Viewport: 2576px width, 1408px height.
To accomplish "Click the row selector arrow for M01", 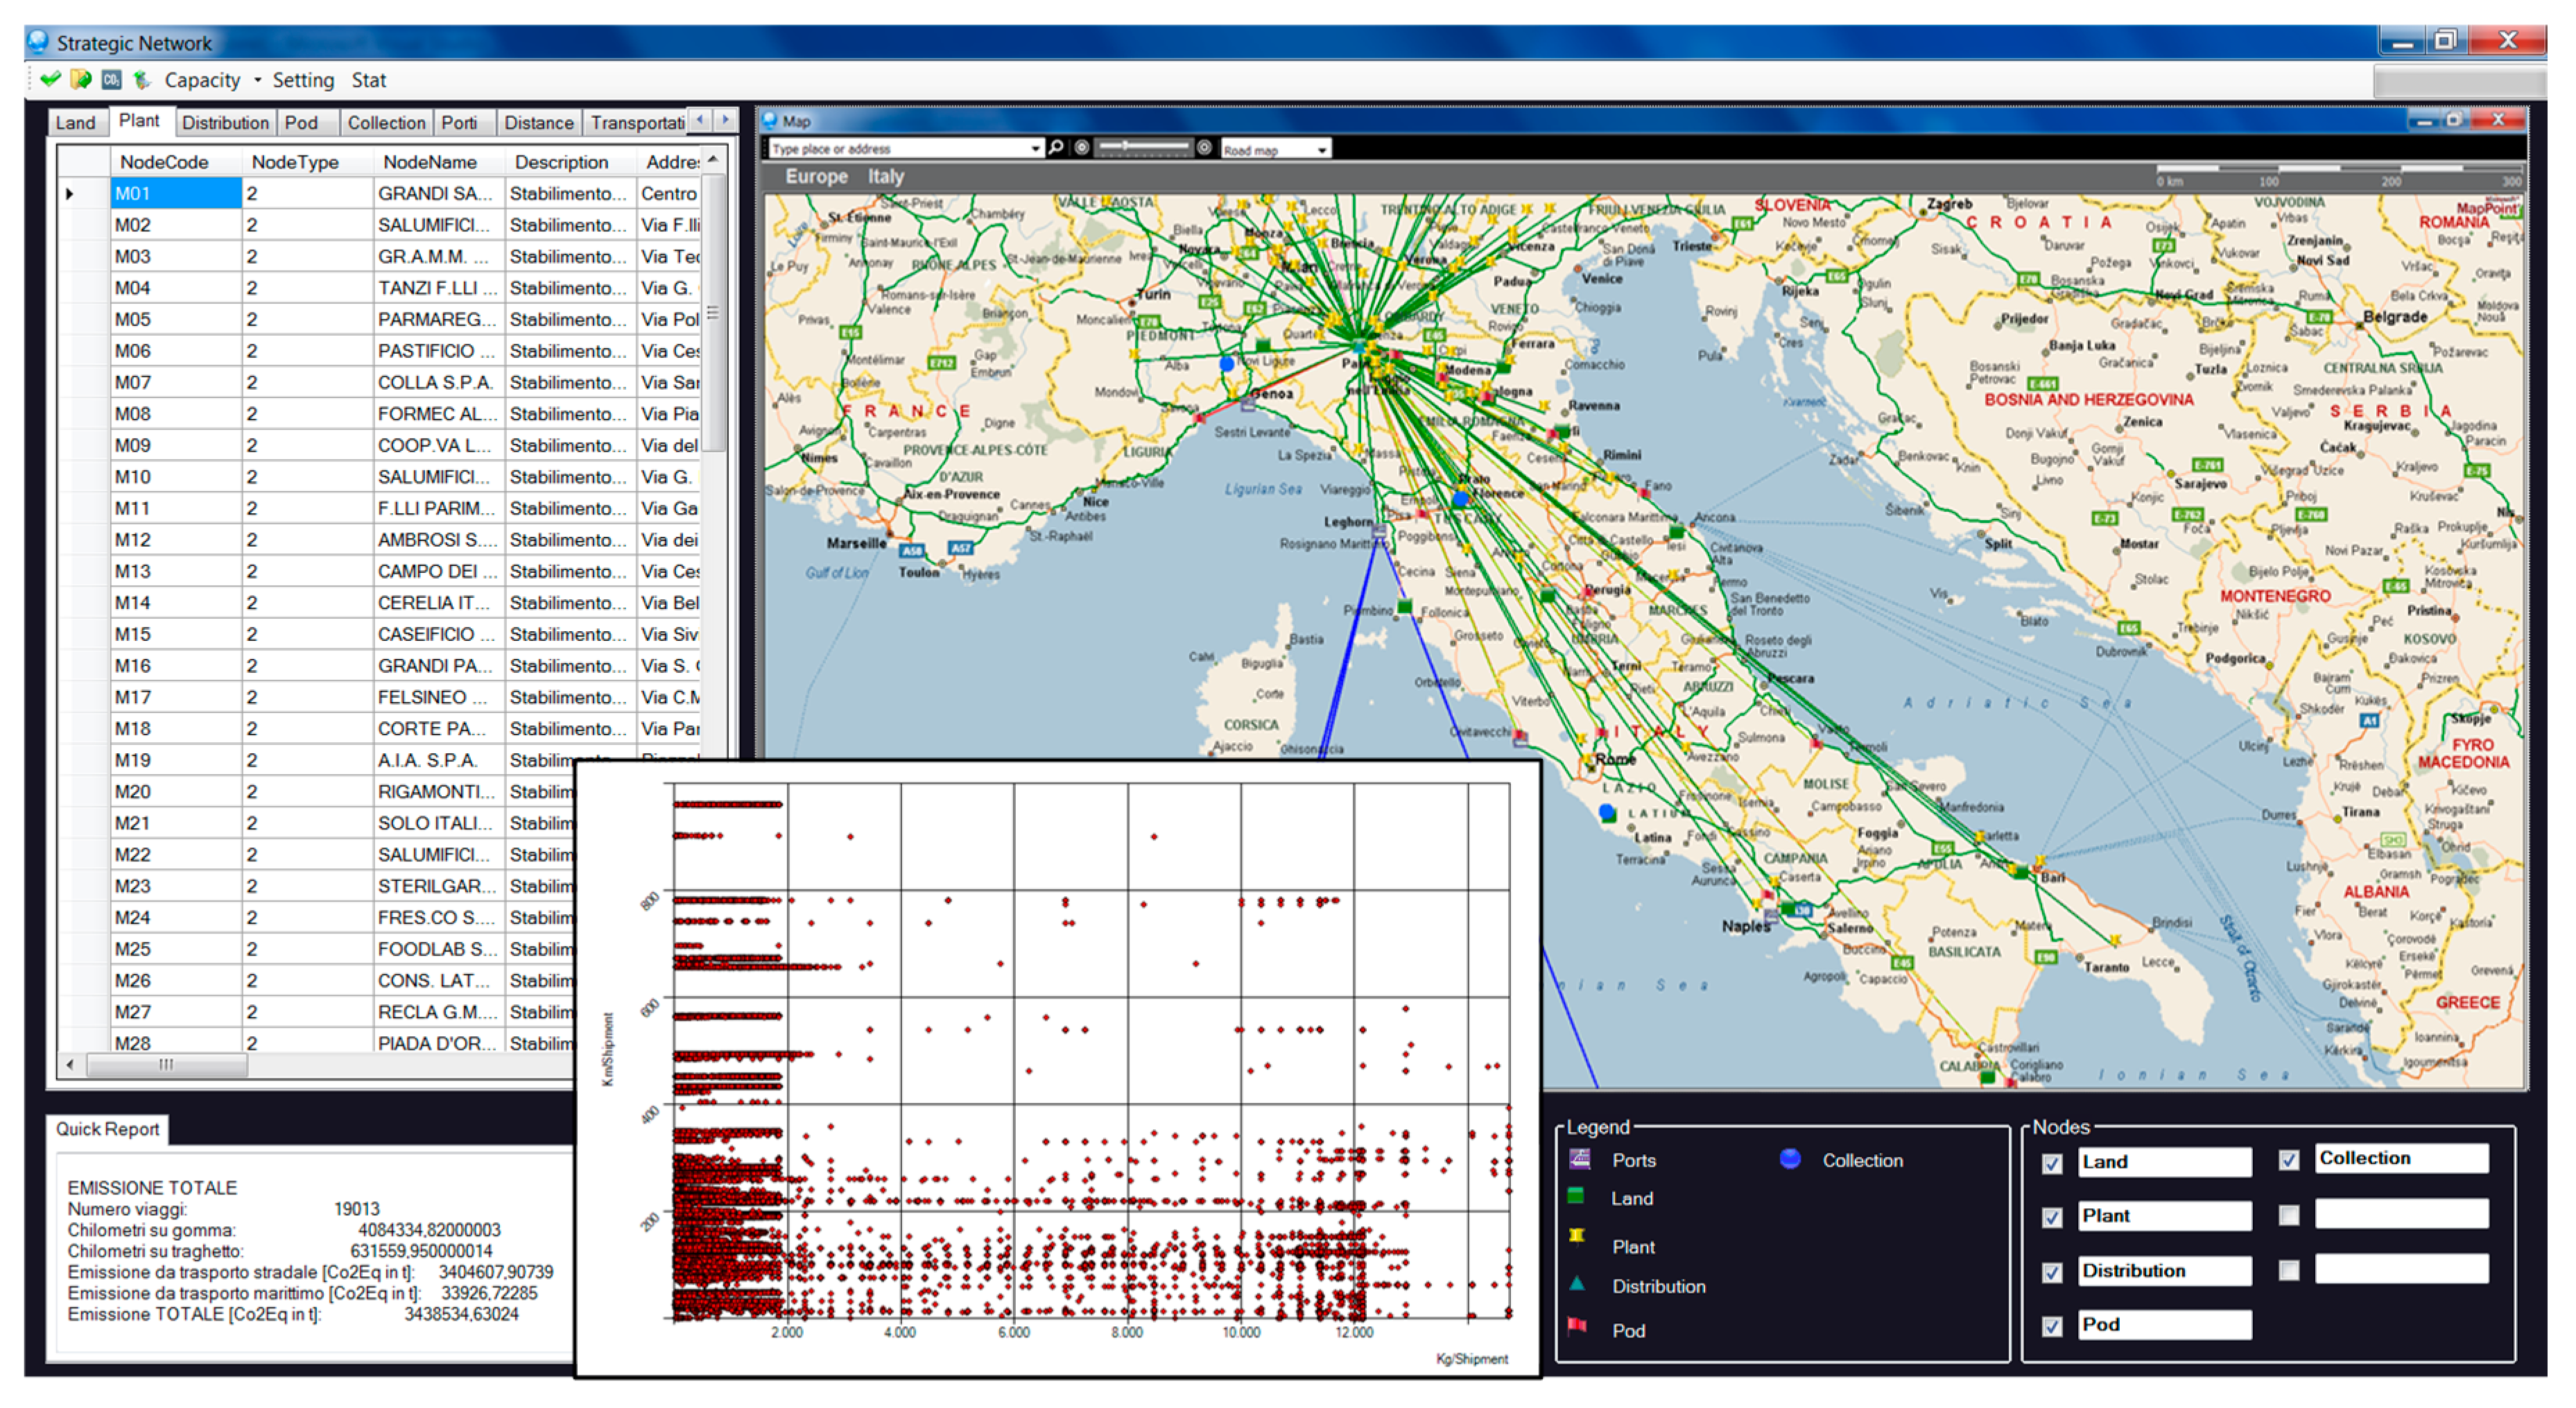I will pyautogui.click(x=70, y=193).
